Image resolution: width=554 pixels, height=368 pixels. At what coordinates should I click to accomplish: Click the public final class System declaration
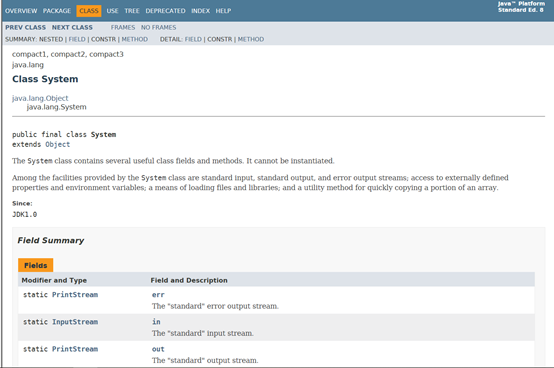click(64, 135)
